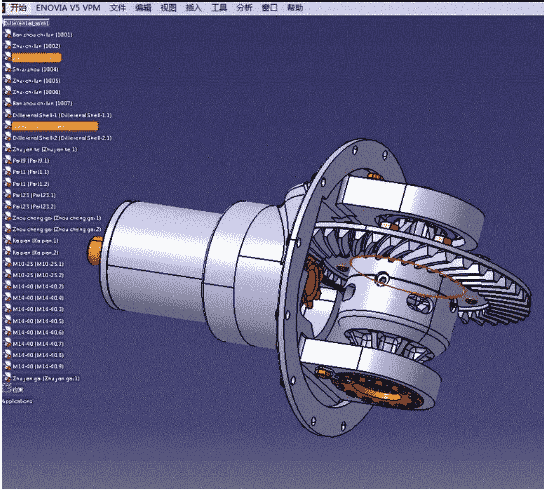
Task: Select the M14-40 (M14-40.7) entry
Action: (38, 344)
